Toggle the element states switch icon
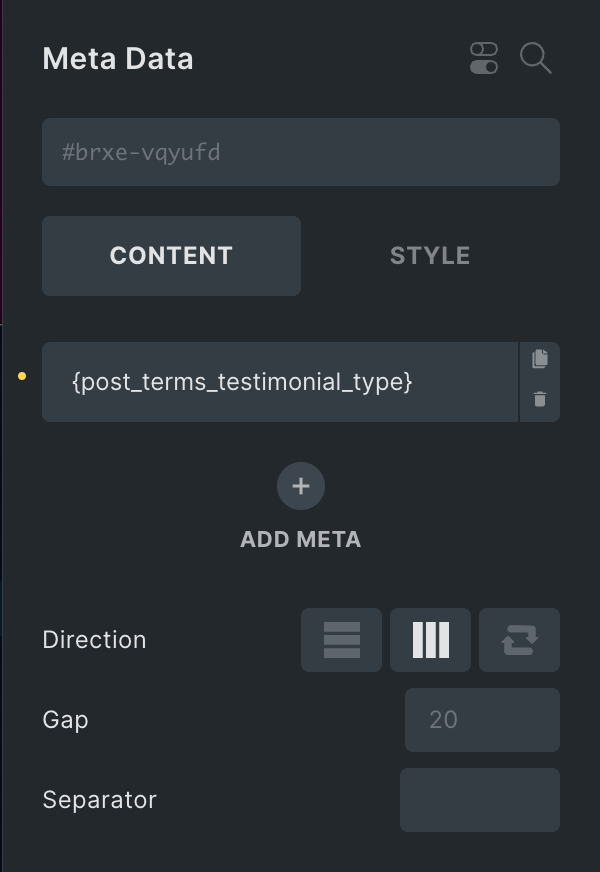 coord(484,58)
